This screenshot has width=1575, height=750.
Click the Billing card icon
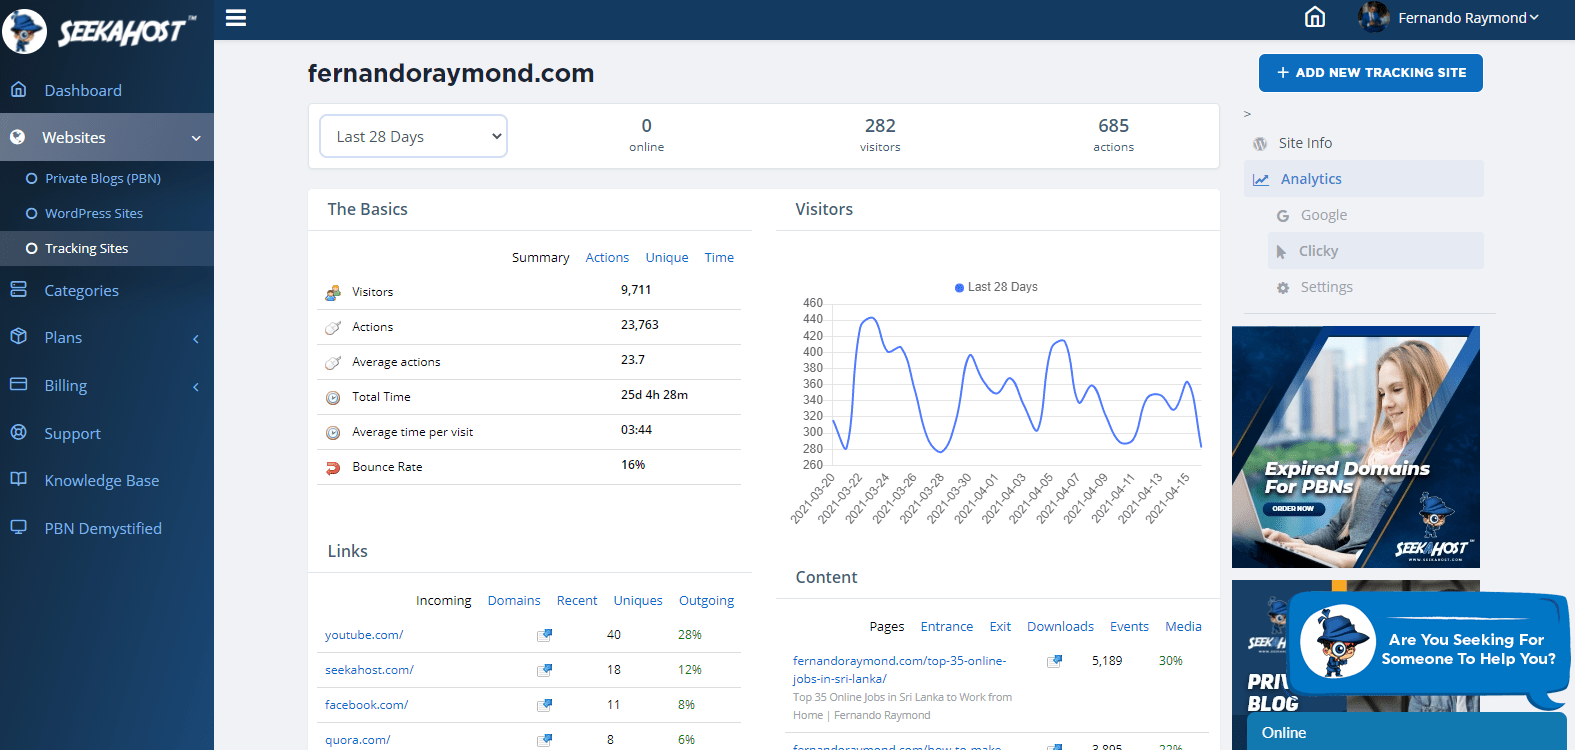point(18,385)
